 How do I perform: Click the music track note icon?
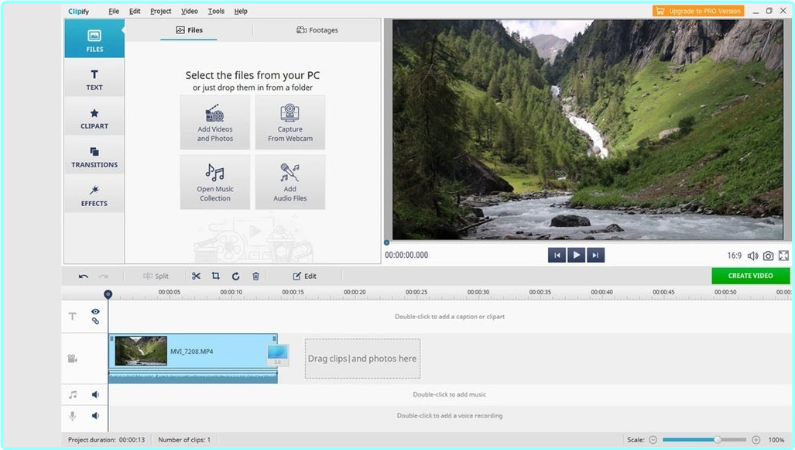73,394
